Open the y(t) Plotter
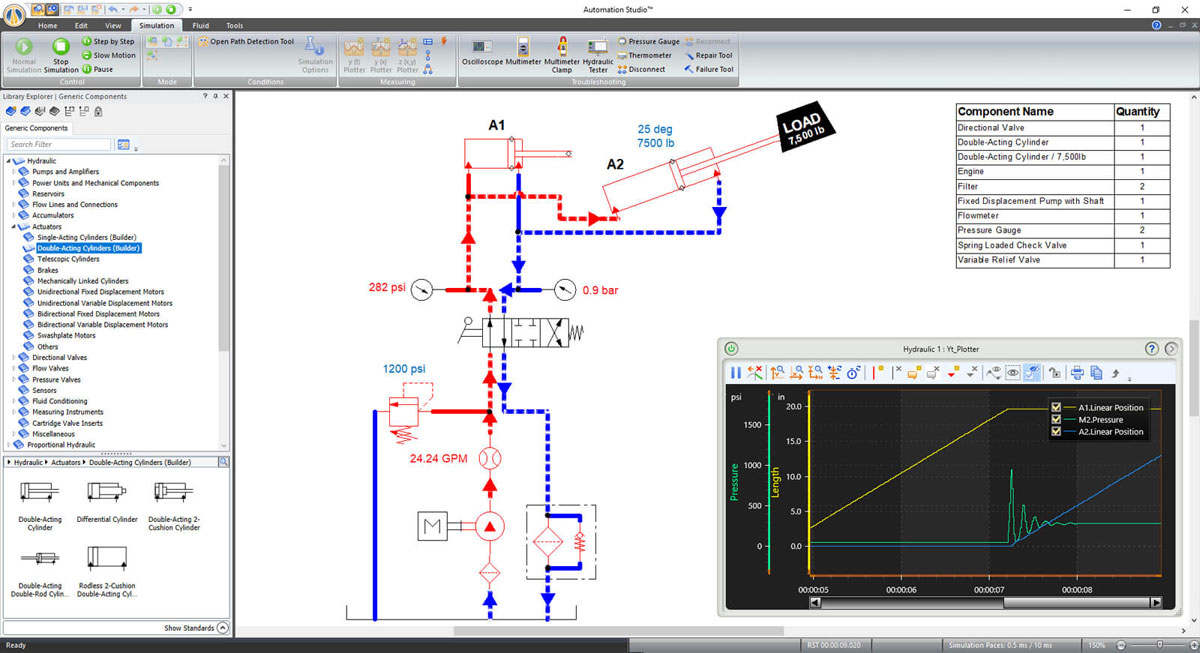 click(354, 55)
